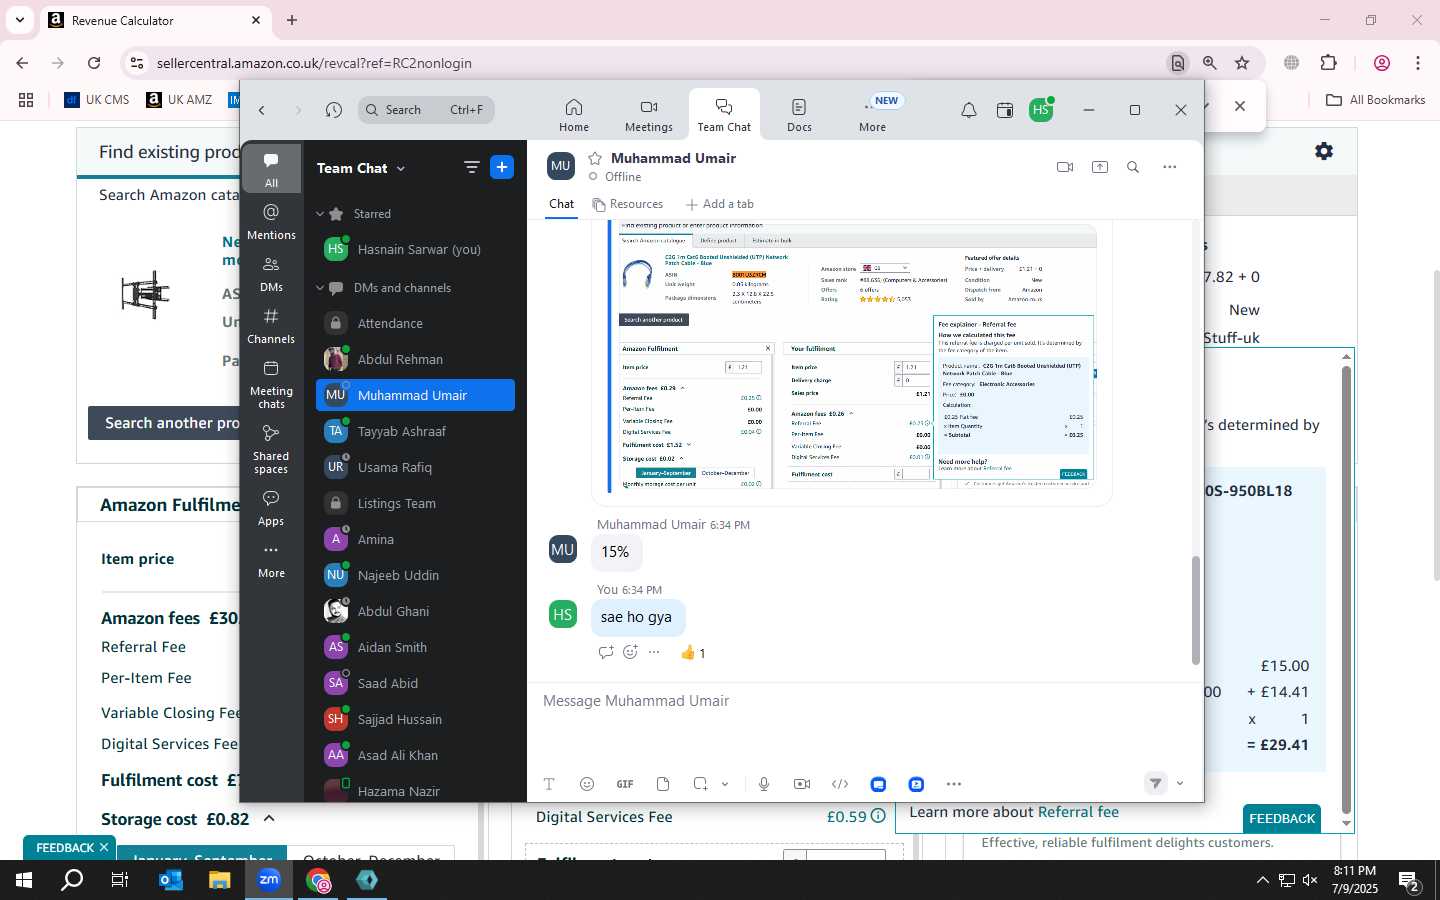The width and height of the screenshot is (1440, 900).
Task: Click Add a tab in the chat header
Action: (719, 204)
